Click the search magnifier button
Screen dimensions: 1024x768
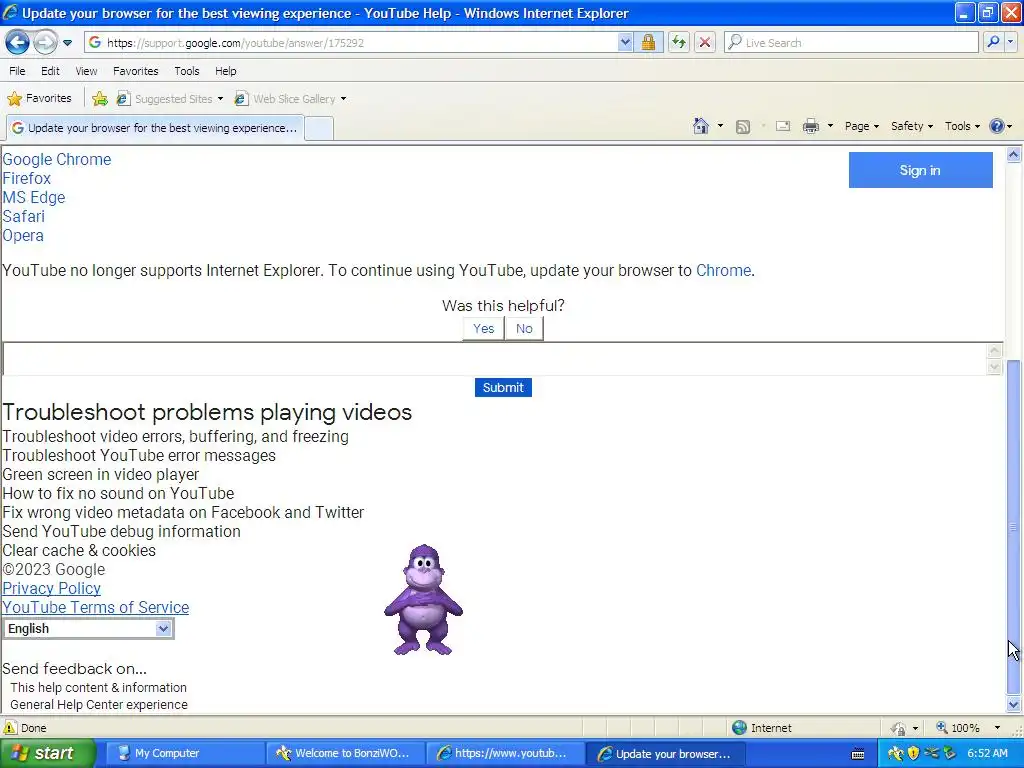993,42
